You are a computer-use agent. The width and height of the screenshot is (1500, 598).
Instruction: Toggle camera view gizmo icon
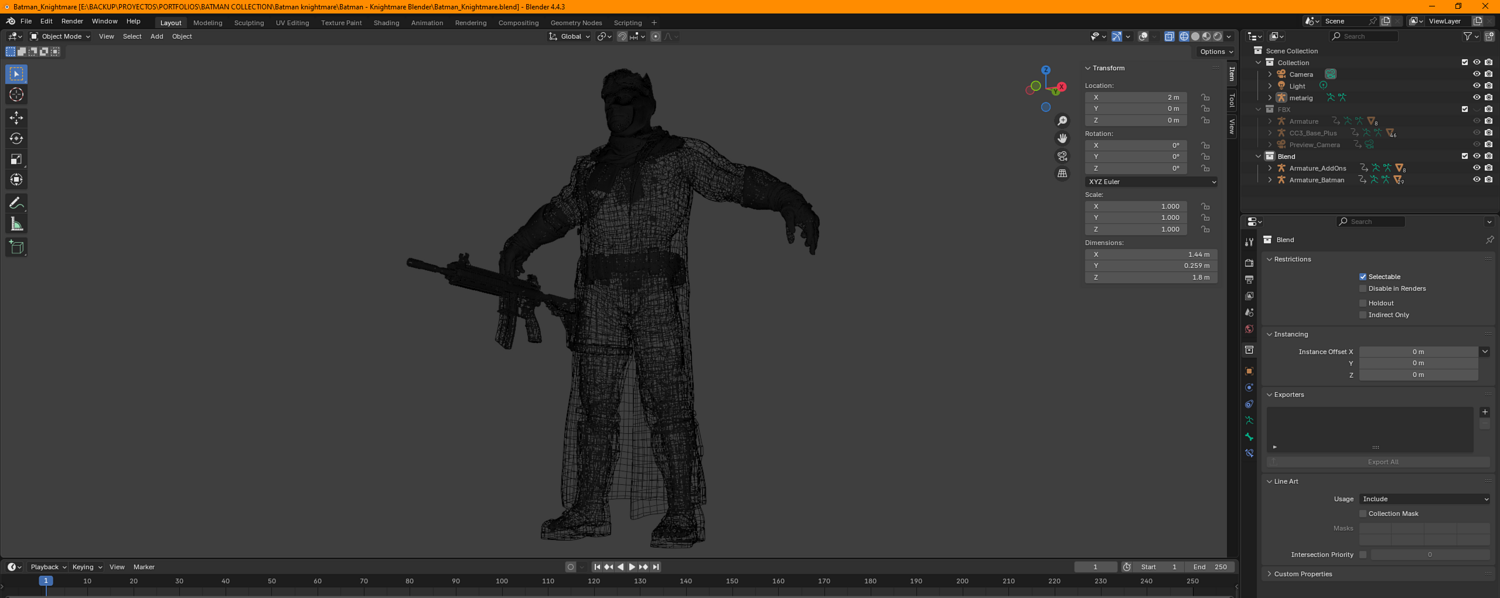[1062, 156]
